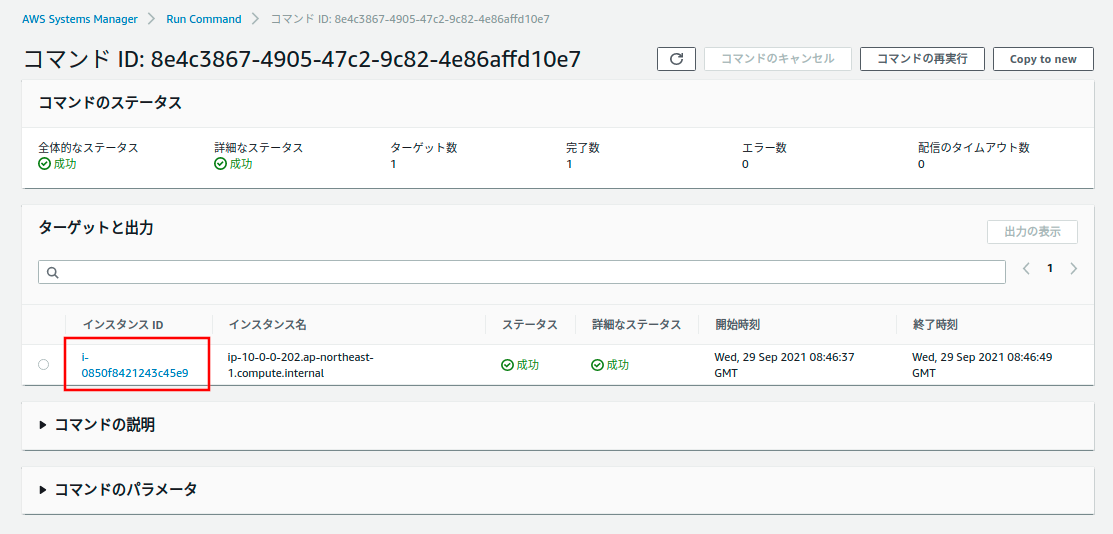Expand the コマンドのパラメータ section
The height and width of the screenshot is (534, 1113).
tap(43, 490)
